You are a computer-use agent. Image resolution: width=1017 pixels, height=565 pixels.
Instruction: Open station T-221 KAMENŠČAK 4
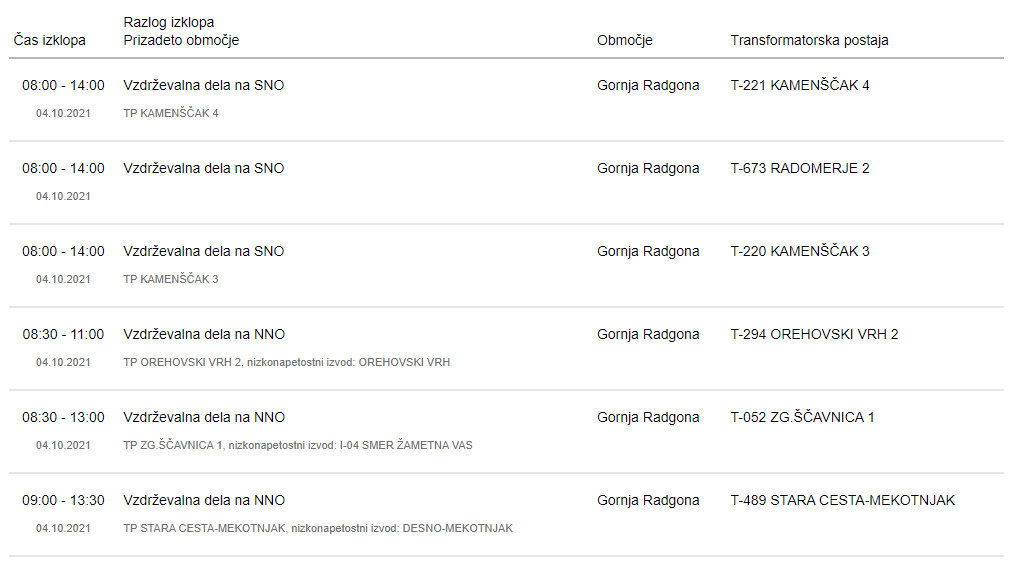[800, 85]
